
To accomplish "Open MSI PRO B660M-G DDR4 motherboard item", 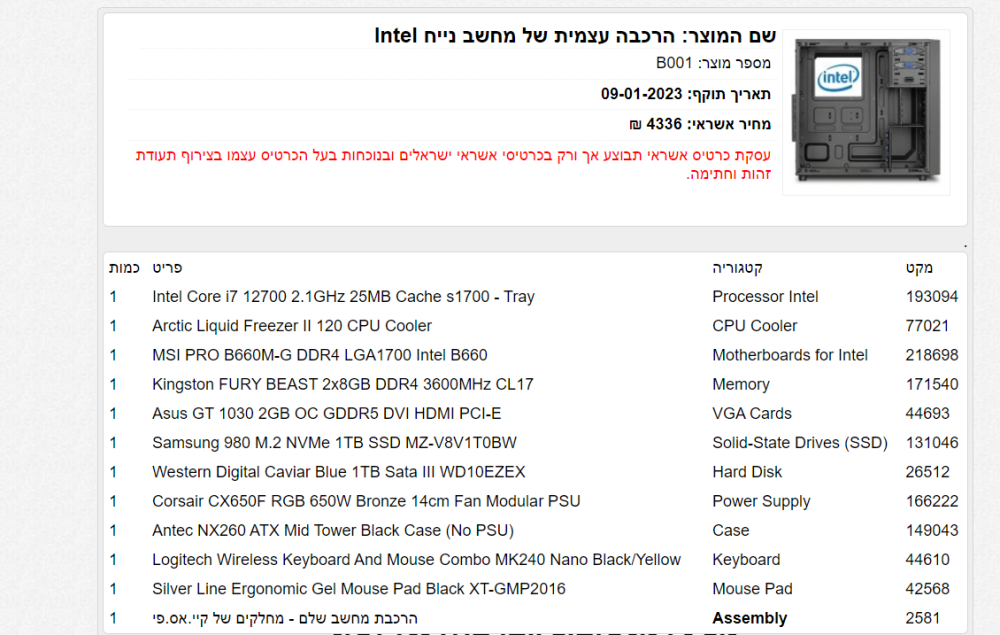I will pyautogui.click(x=320, y=355).
